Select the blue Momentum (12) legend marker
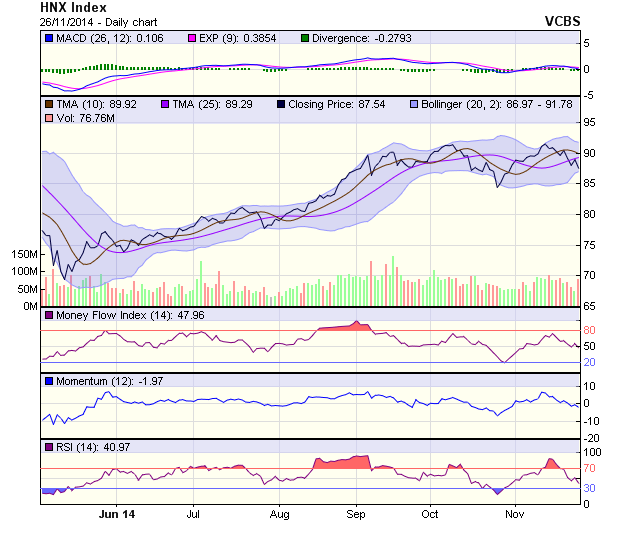620x535 pixels. 48,381
